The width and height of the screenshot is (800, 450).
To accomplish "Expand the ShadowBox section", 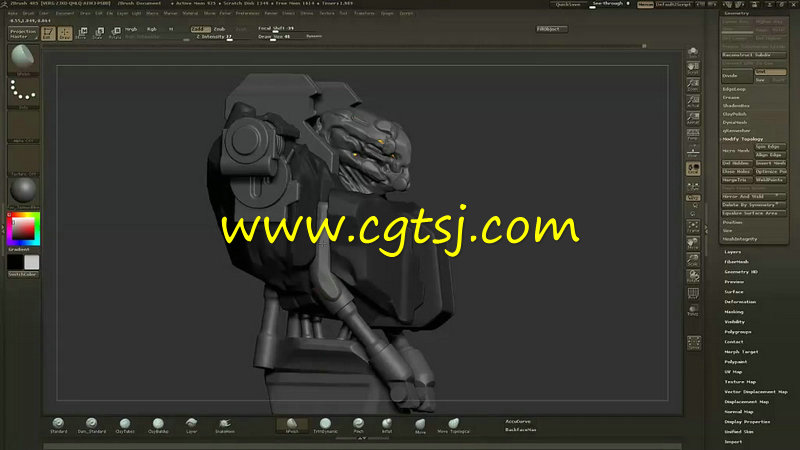I will click(736, 106).
